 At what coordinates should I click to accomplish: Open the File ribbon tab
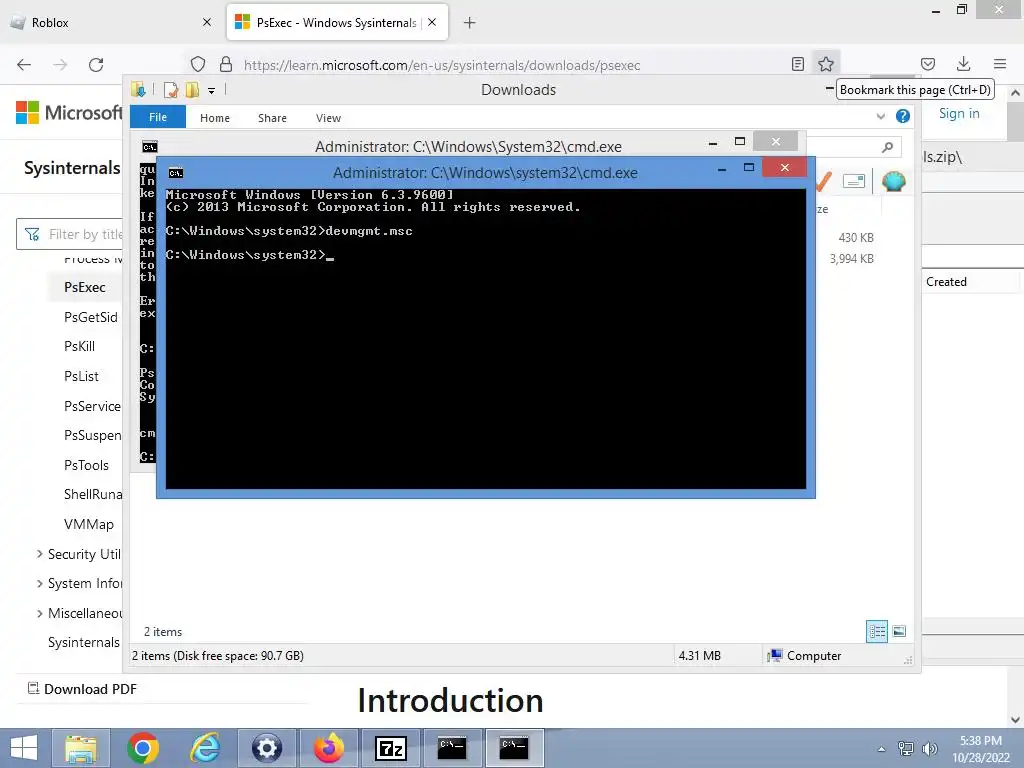point(158,117)
